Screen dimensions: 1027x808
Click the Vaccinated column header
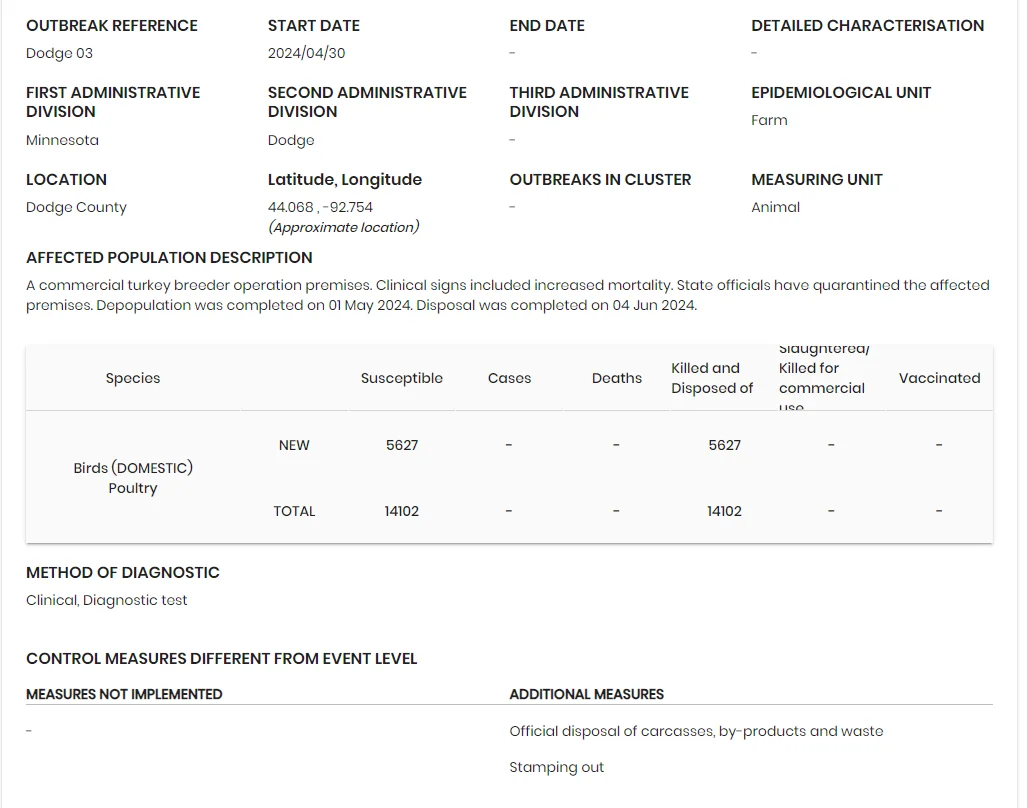coord(939,378)
